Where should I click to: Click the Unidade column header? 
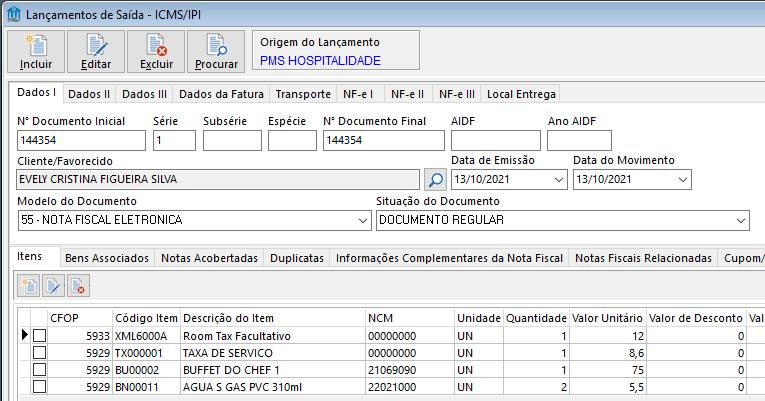[x=479, y=318]
